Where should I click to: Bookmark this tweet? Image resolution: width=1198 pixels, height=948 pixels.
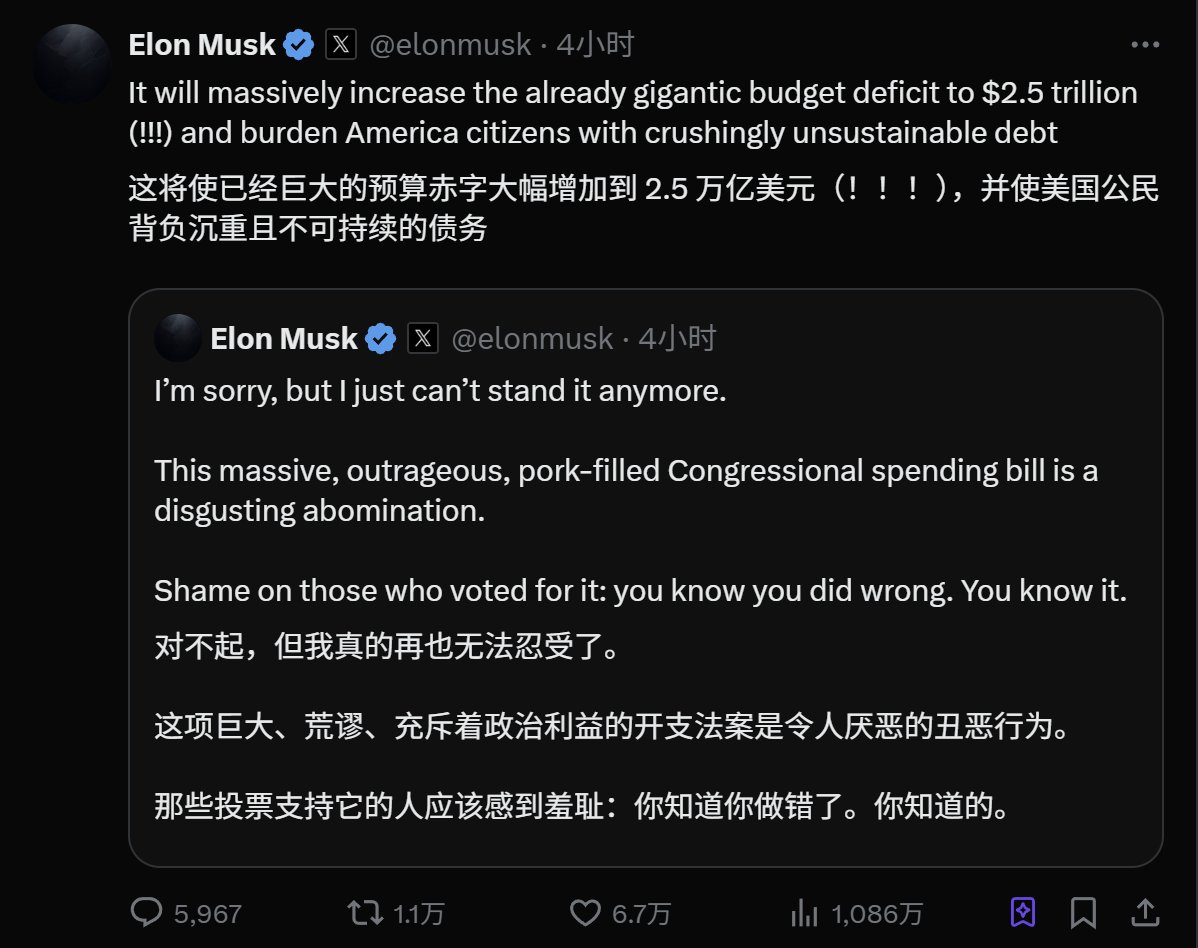click(x=1083, y=912)
